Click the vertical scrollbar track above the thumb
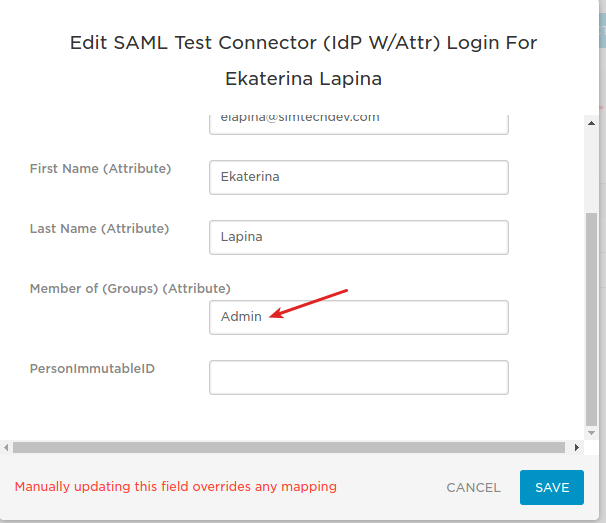The height and width of the screenshot is (523, 606). point(591,172)
